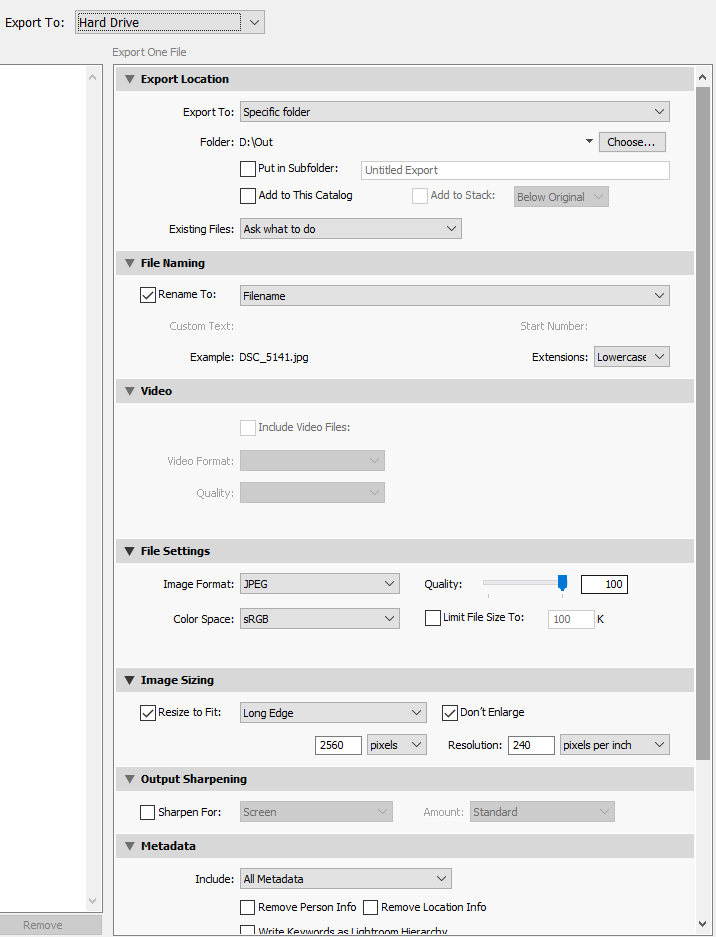
Task: Open the Resize to Fit Long Edge dropdown
Action: tap(333, 713)
